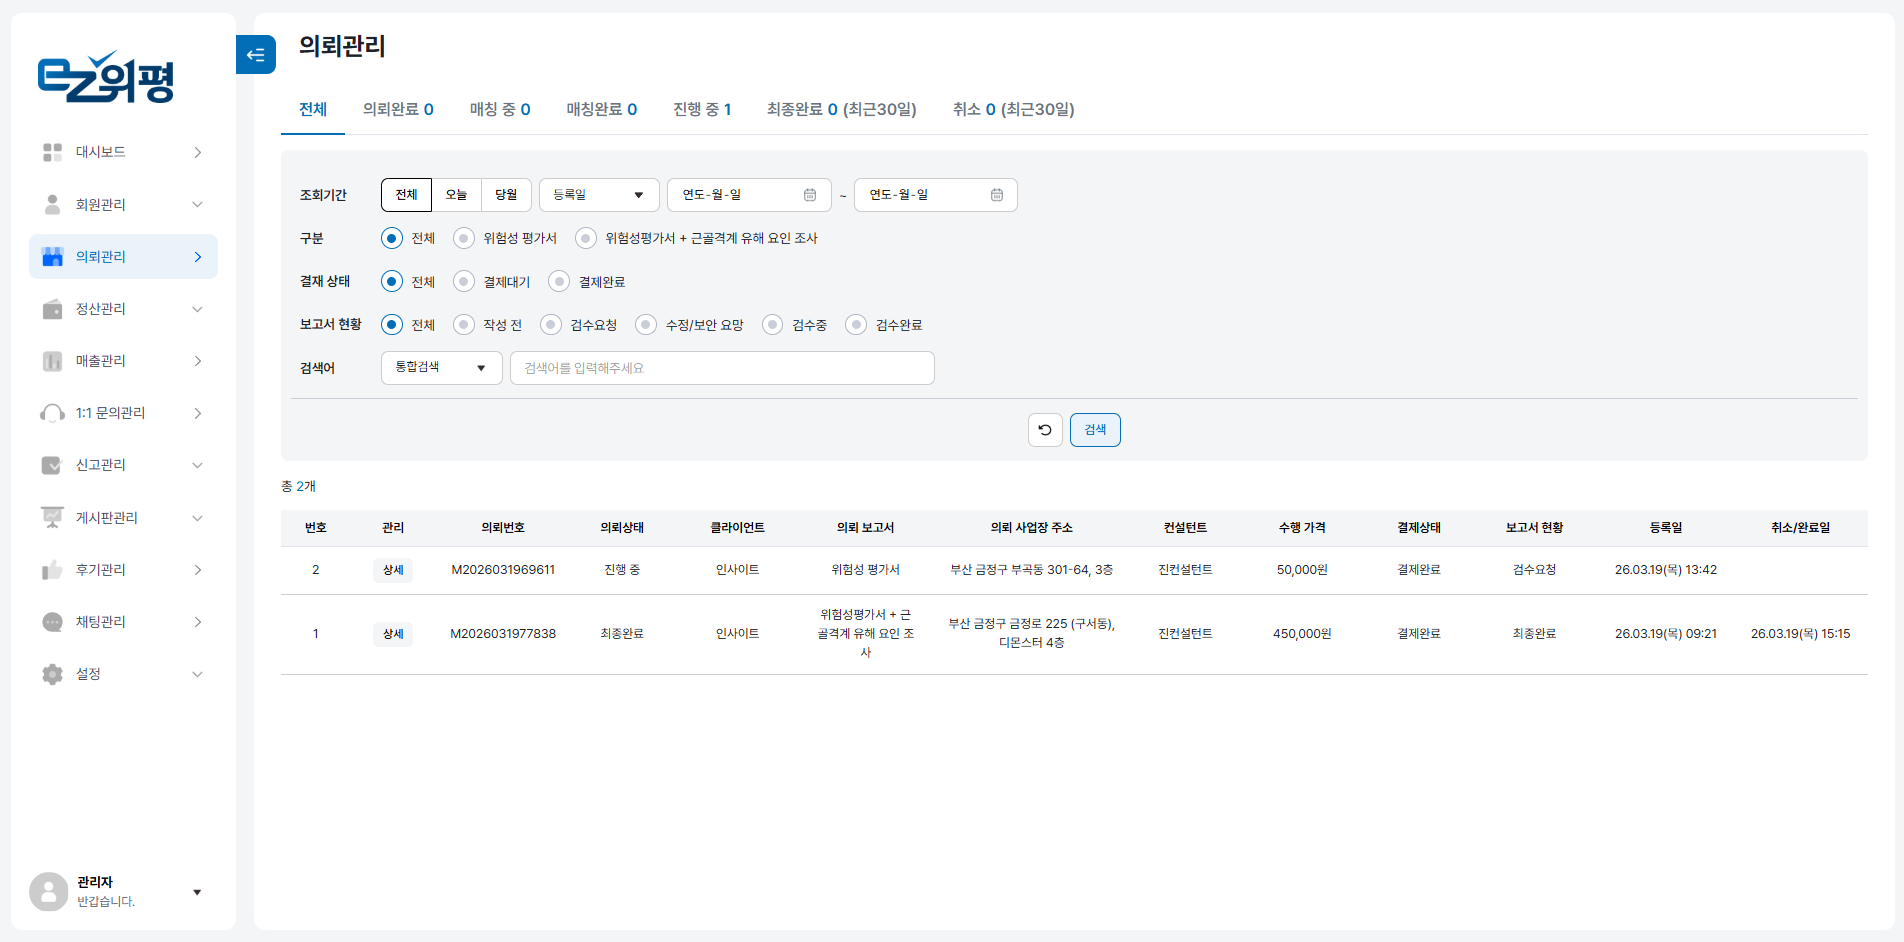Click the 정산관리 wallet icon
This screenshot has width=1904, height=942.
[53, 309]
